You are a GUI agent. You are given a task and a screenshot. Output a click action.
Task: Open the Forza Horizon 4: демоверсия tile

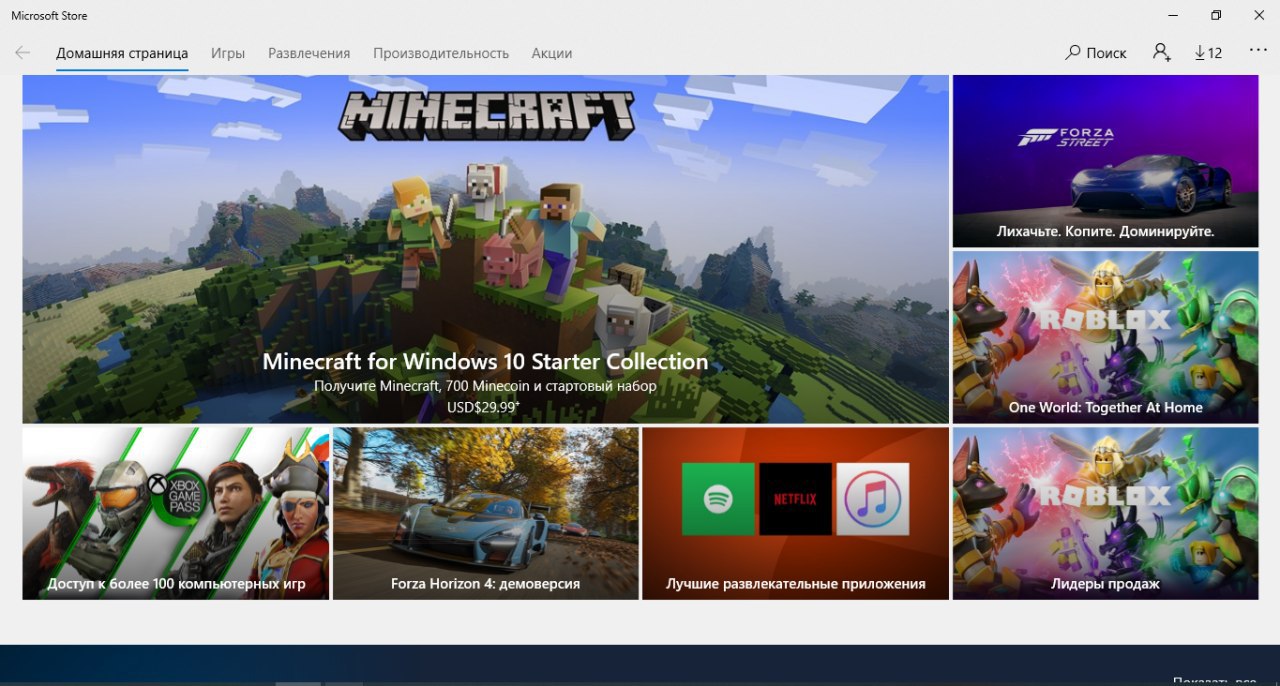(x=485, y=513)
